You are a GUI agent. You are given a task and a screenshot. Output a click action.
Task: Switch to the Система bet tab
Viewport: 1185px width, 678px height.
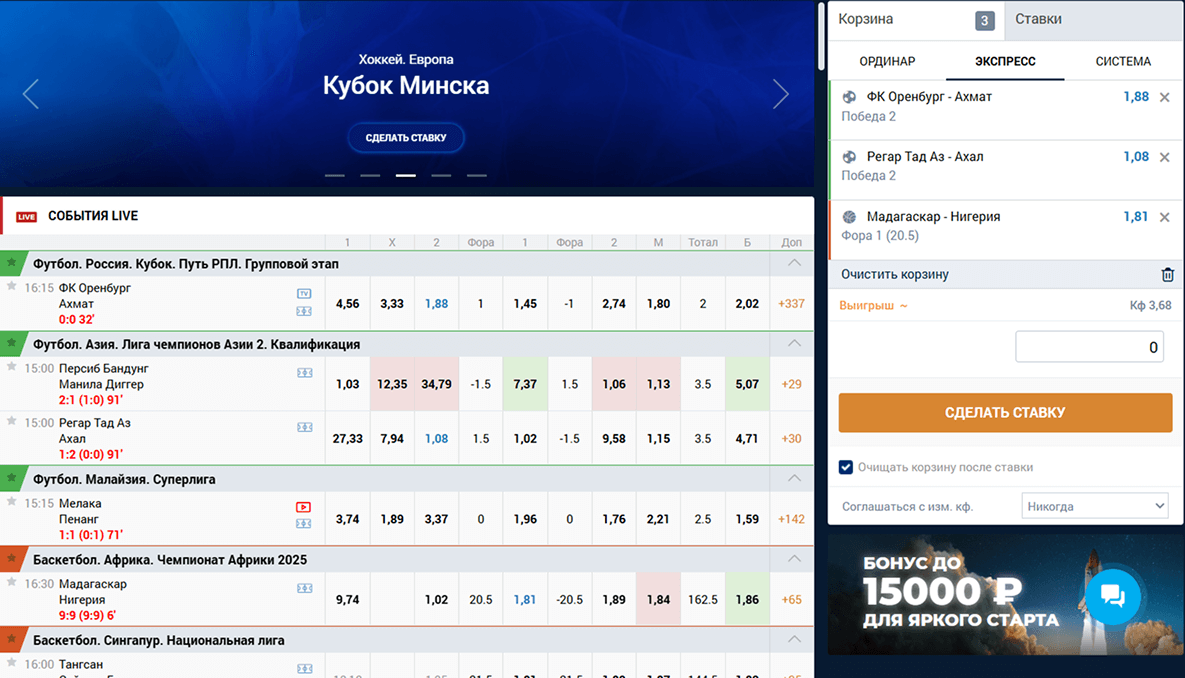[x=1122, y=61]
